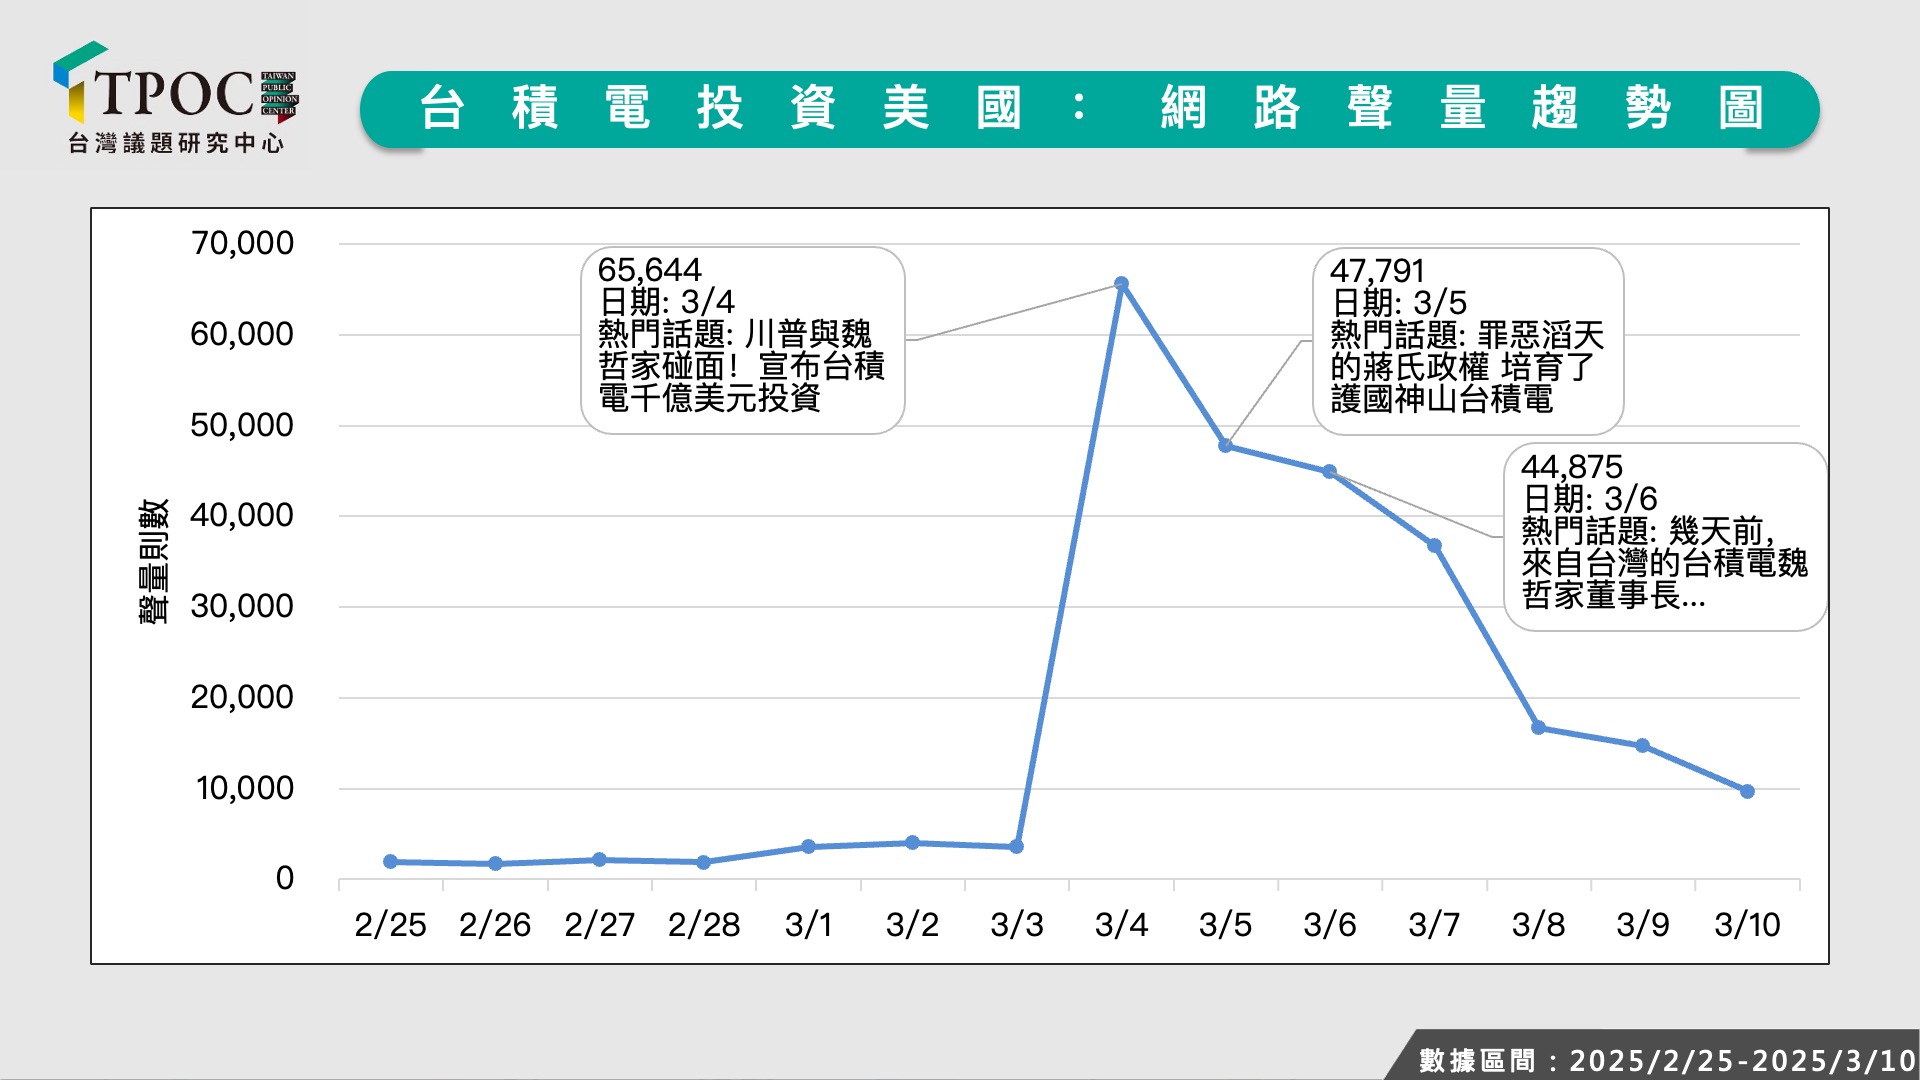Click the peak data point on 3/4
Image resolution: width=1920 pixels, height=1080 pixels.
tap(1121, 284)
